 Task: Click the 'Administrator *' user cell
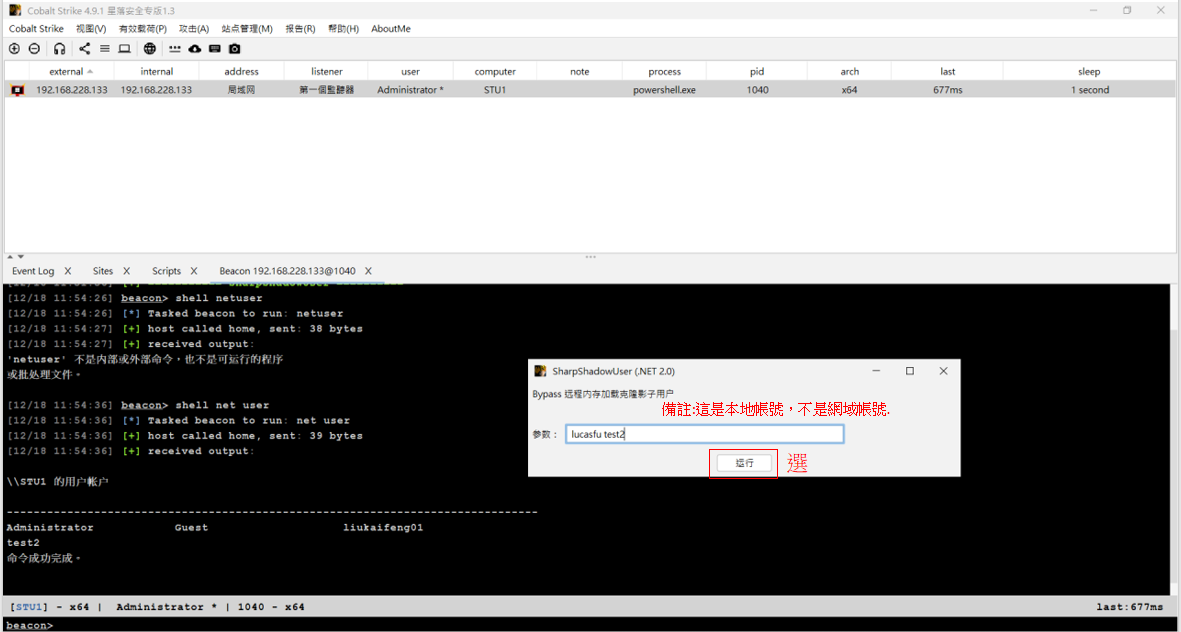[410, 90]
